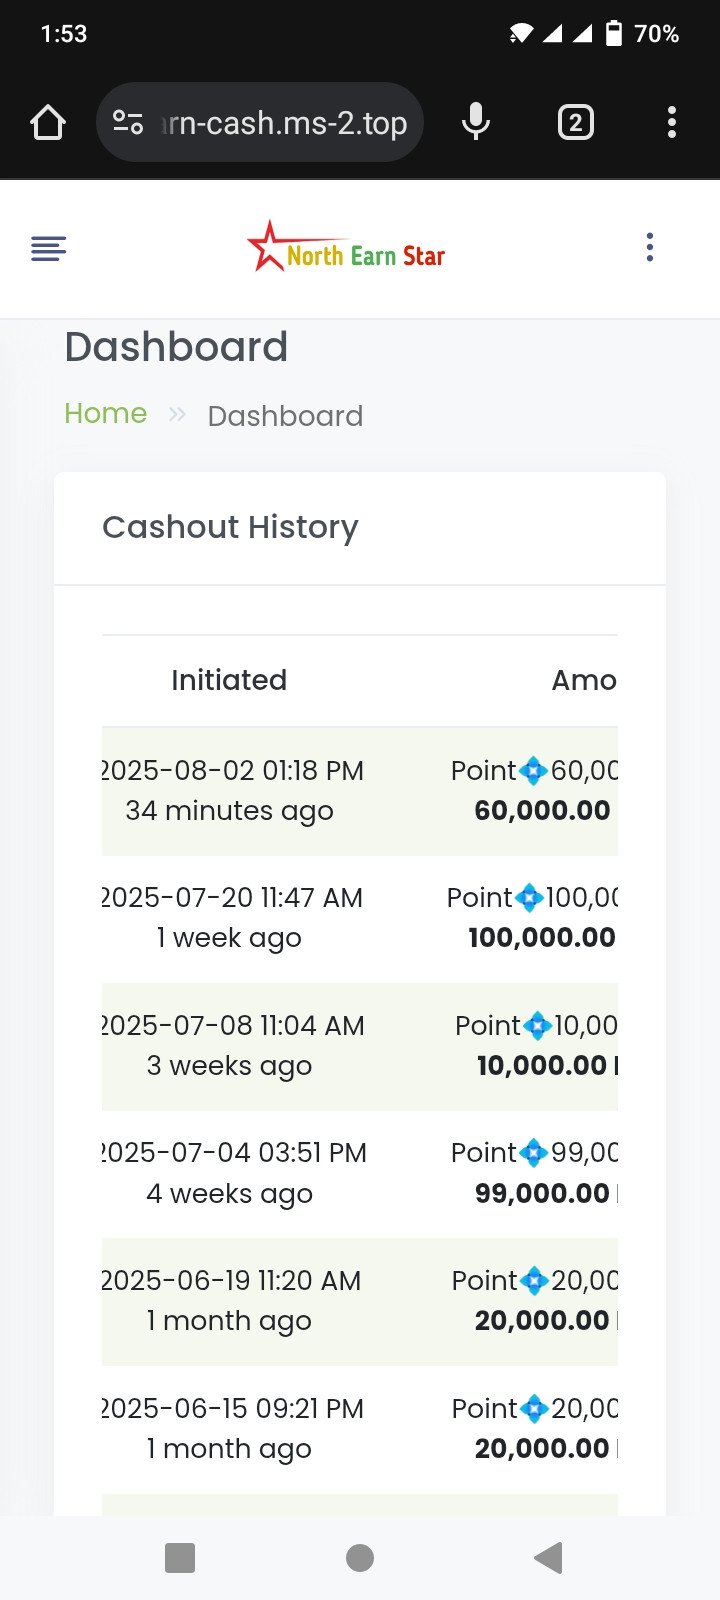Tap the browser home icon
This screenshot has width=720, height=1600.
click(x=48, y=123)
